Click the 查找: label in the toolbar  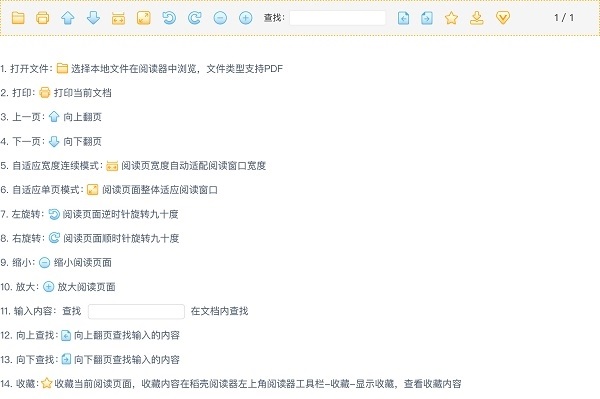tap(274, 18)
